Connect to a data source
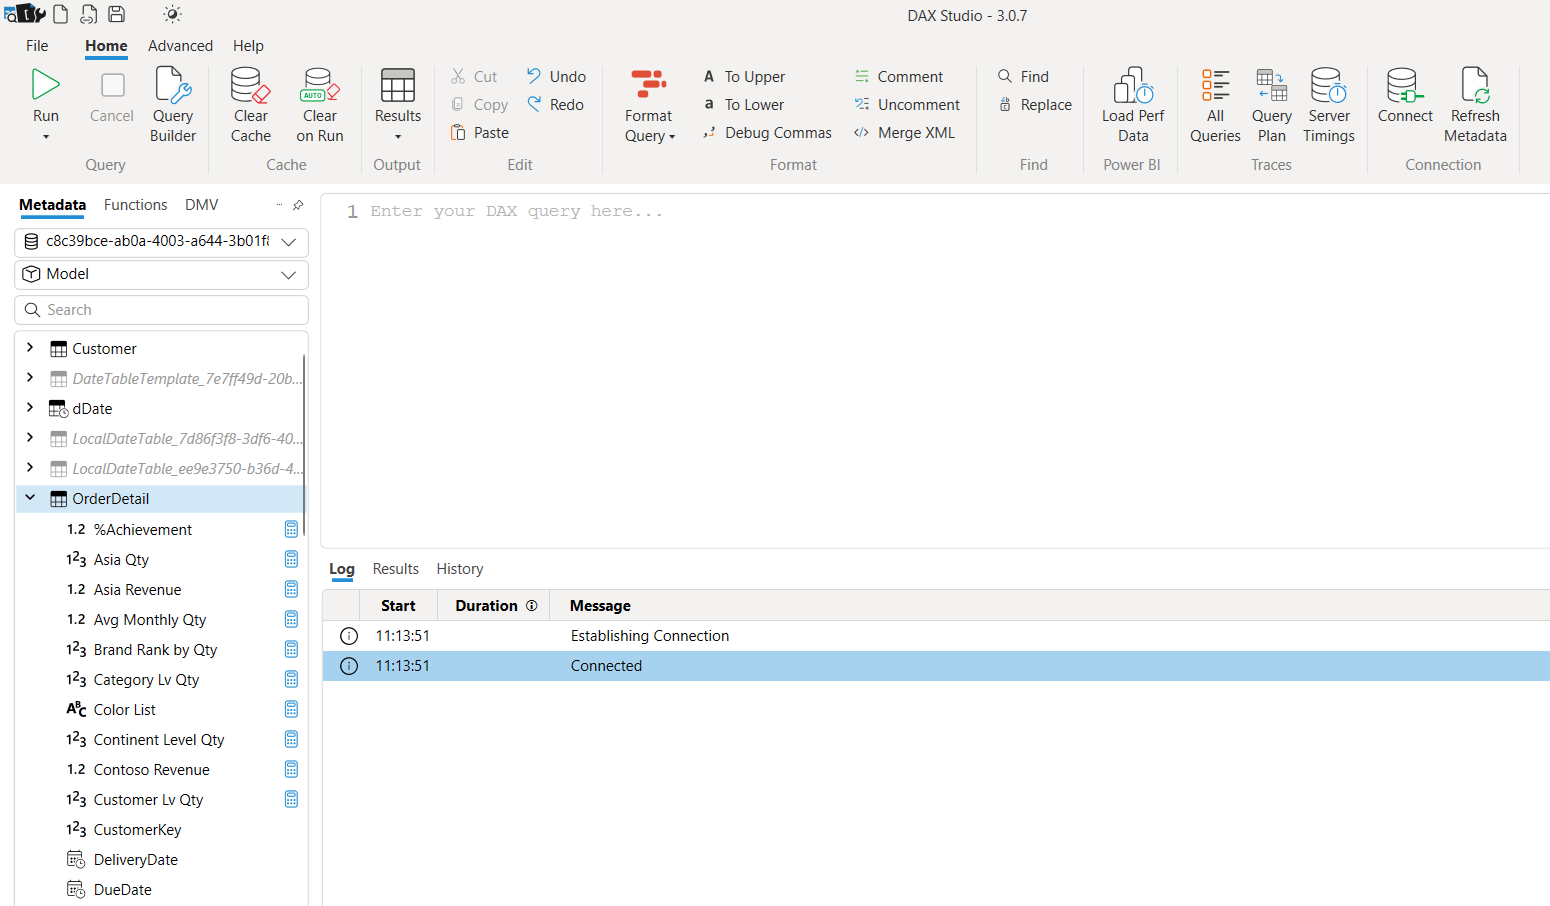The width and height of the screenshot is (1550, 906). click(x=1404, y=103)
